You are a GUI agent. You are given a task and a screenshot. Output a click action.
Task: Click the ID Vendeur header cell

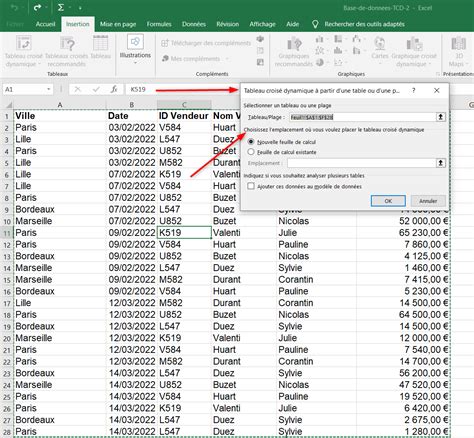point(184,116)
